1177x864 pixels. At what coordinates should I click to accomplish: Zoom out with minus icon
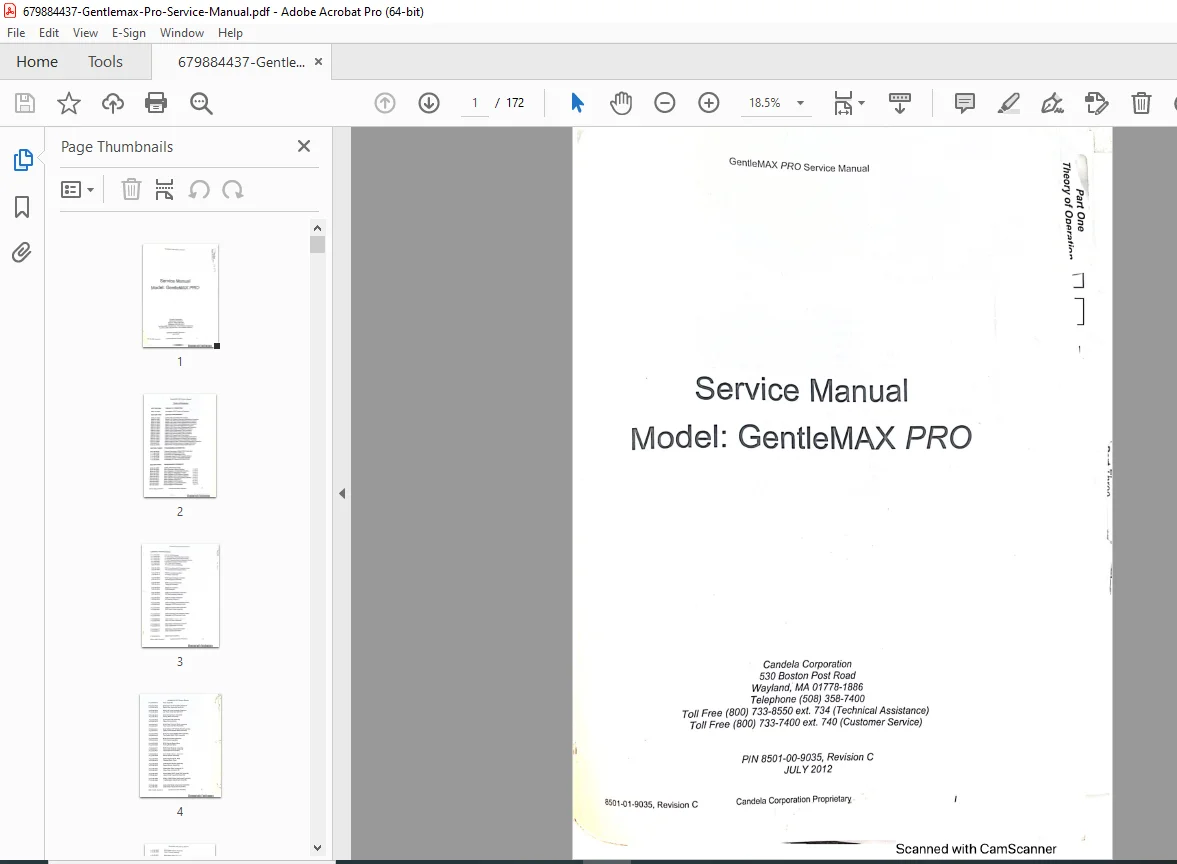pyautogui.click(x=664, y=103)
